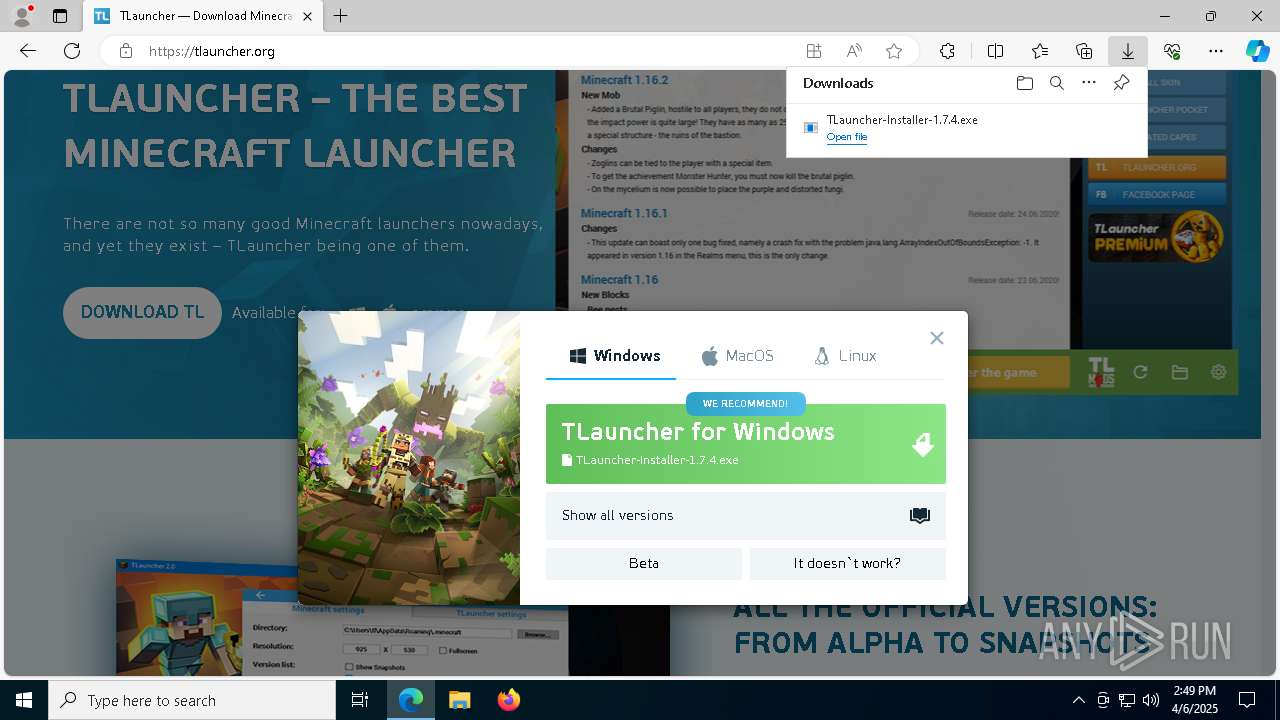Click the TLAUNCHER.ORG orange button
This screenshot has height=720, width=1280.
tap(1157, 168)
